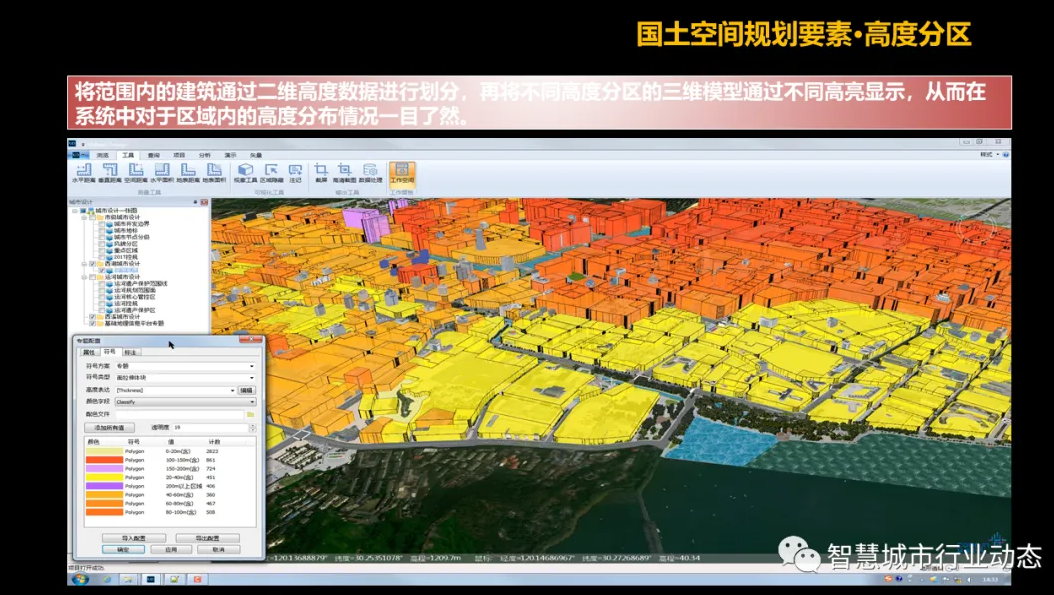Open the 数据处理 data processing tool
Screen dimensions: 1054x595
[x=370, y=173]
